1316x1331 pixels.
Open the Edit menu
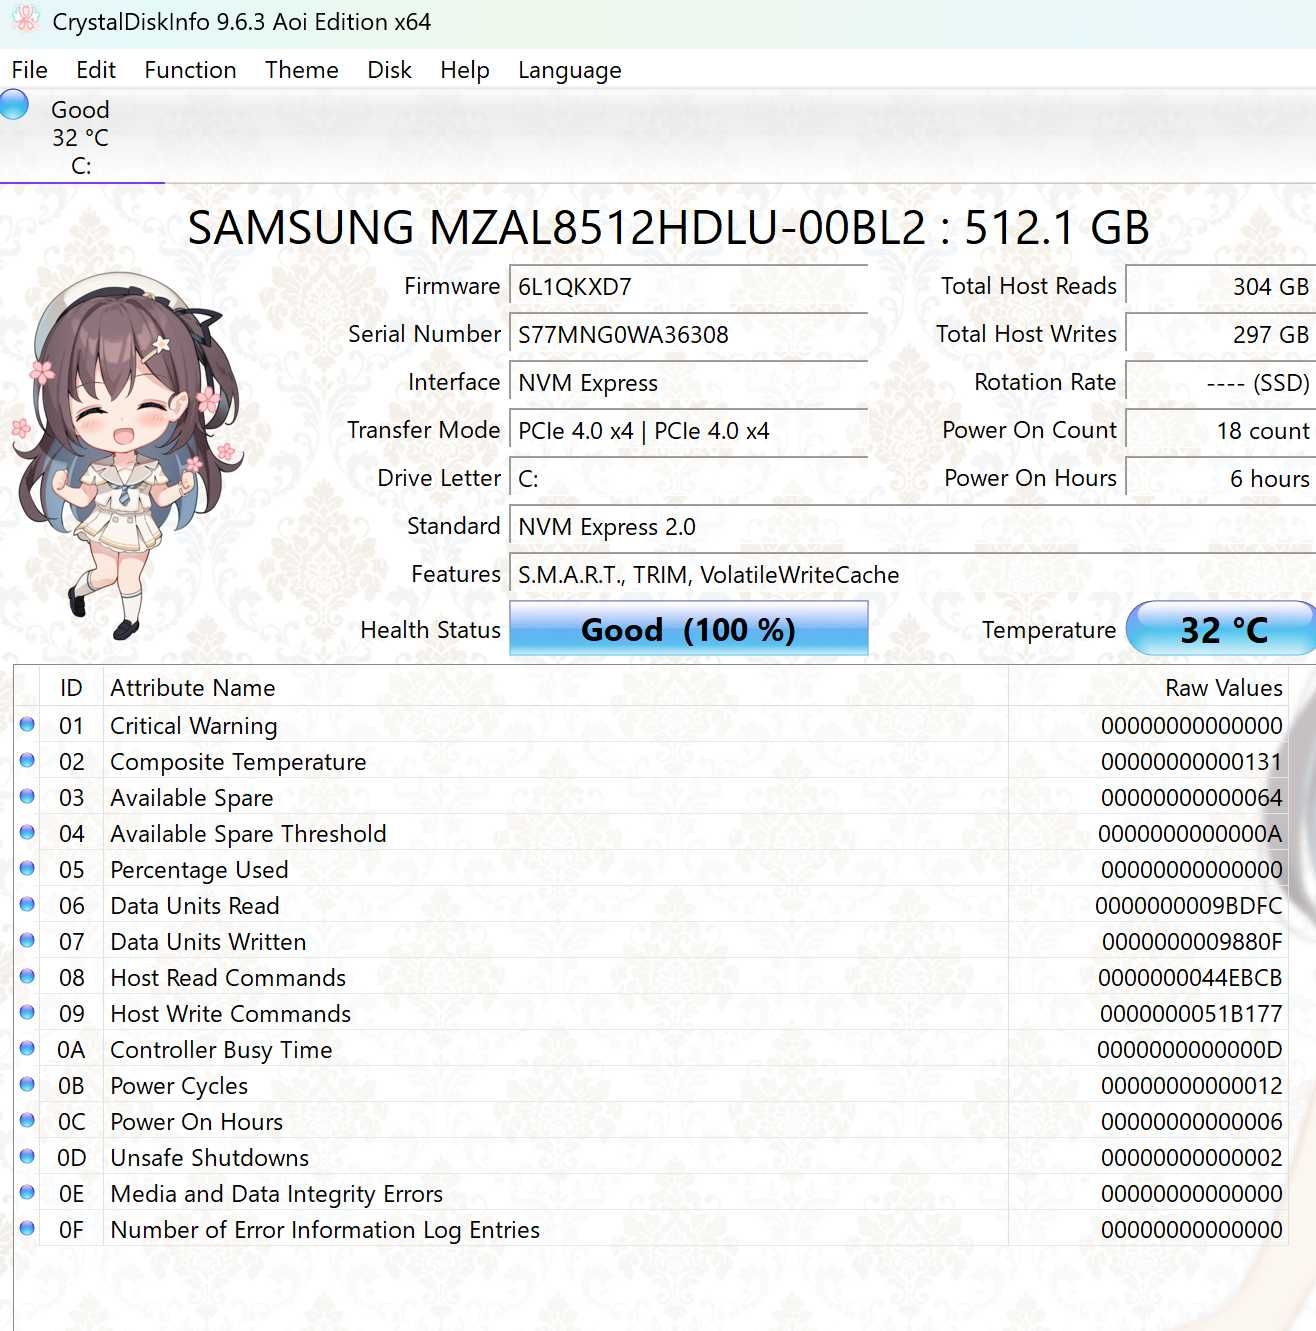coord(96,70)
